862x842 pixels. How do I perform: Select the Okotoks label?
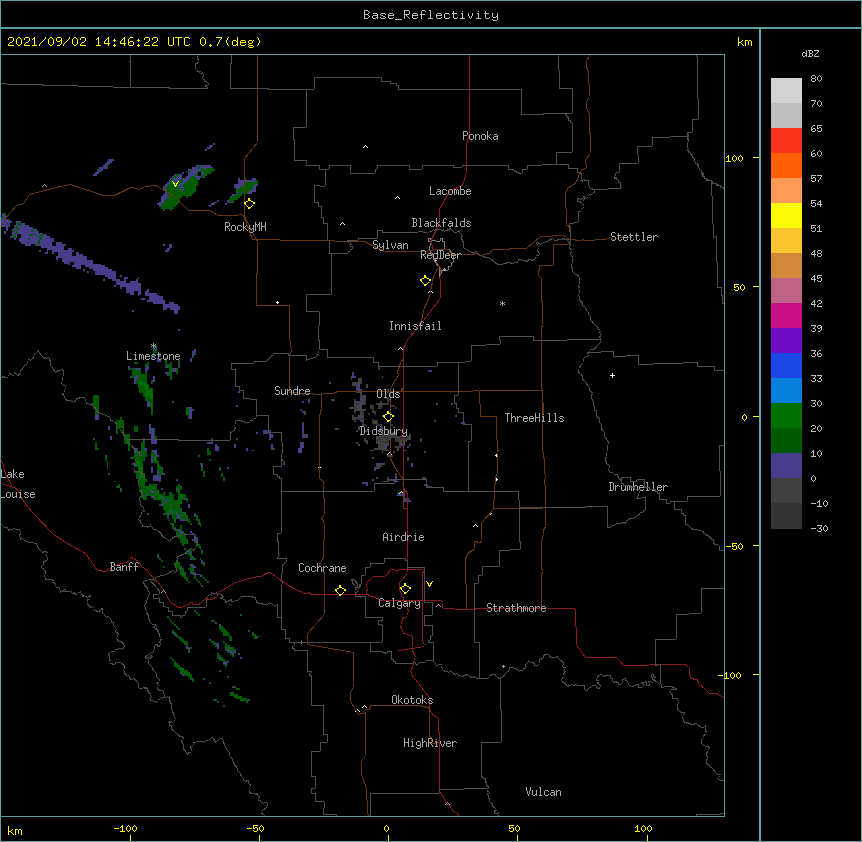click(412, 700)
